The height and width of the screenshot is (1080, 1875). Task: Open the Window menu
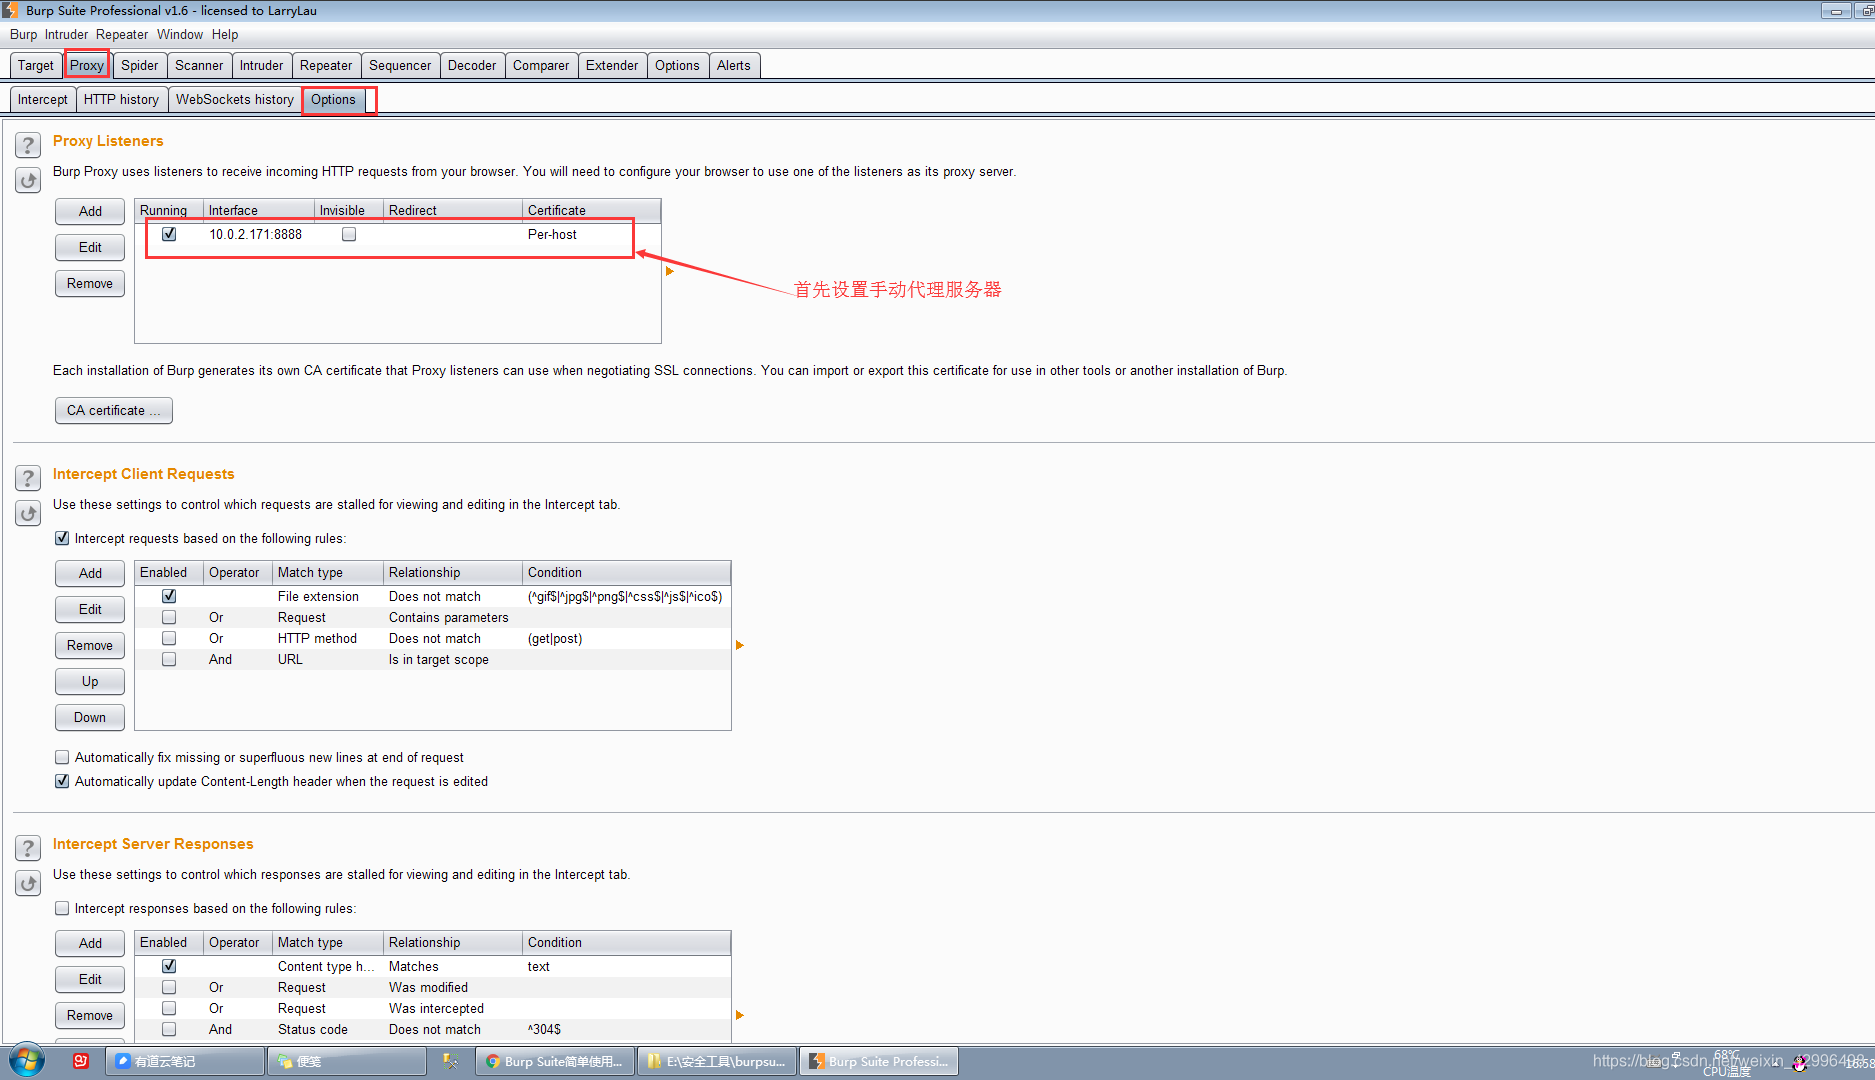coord(180,34)
